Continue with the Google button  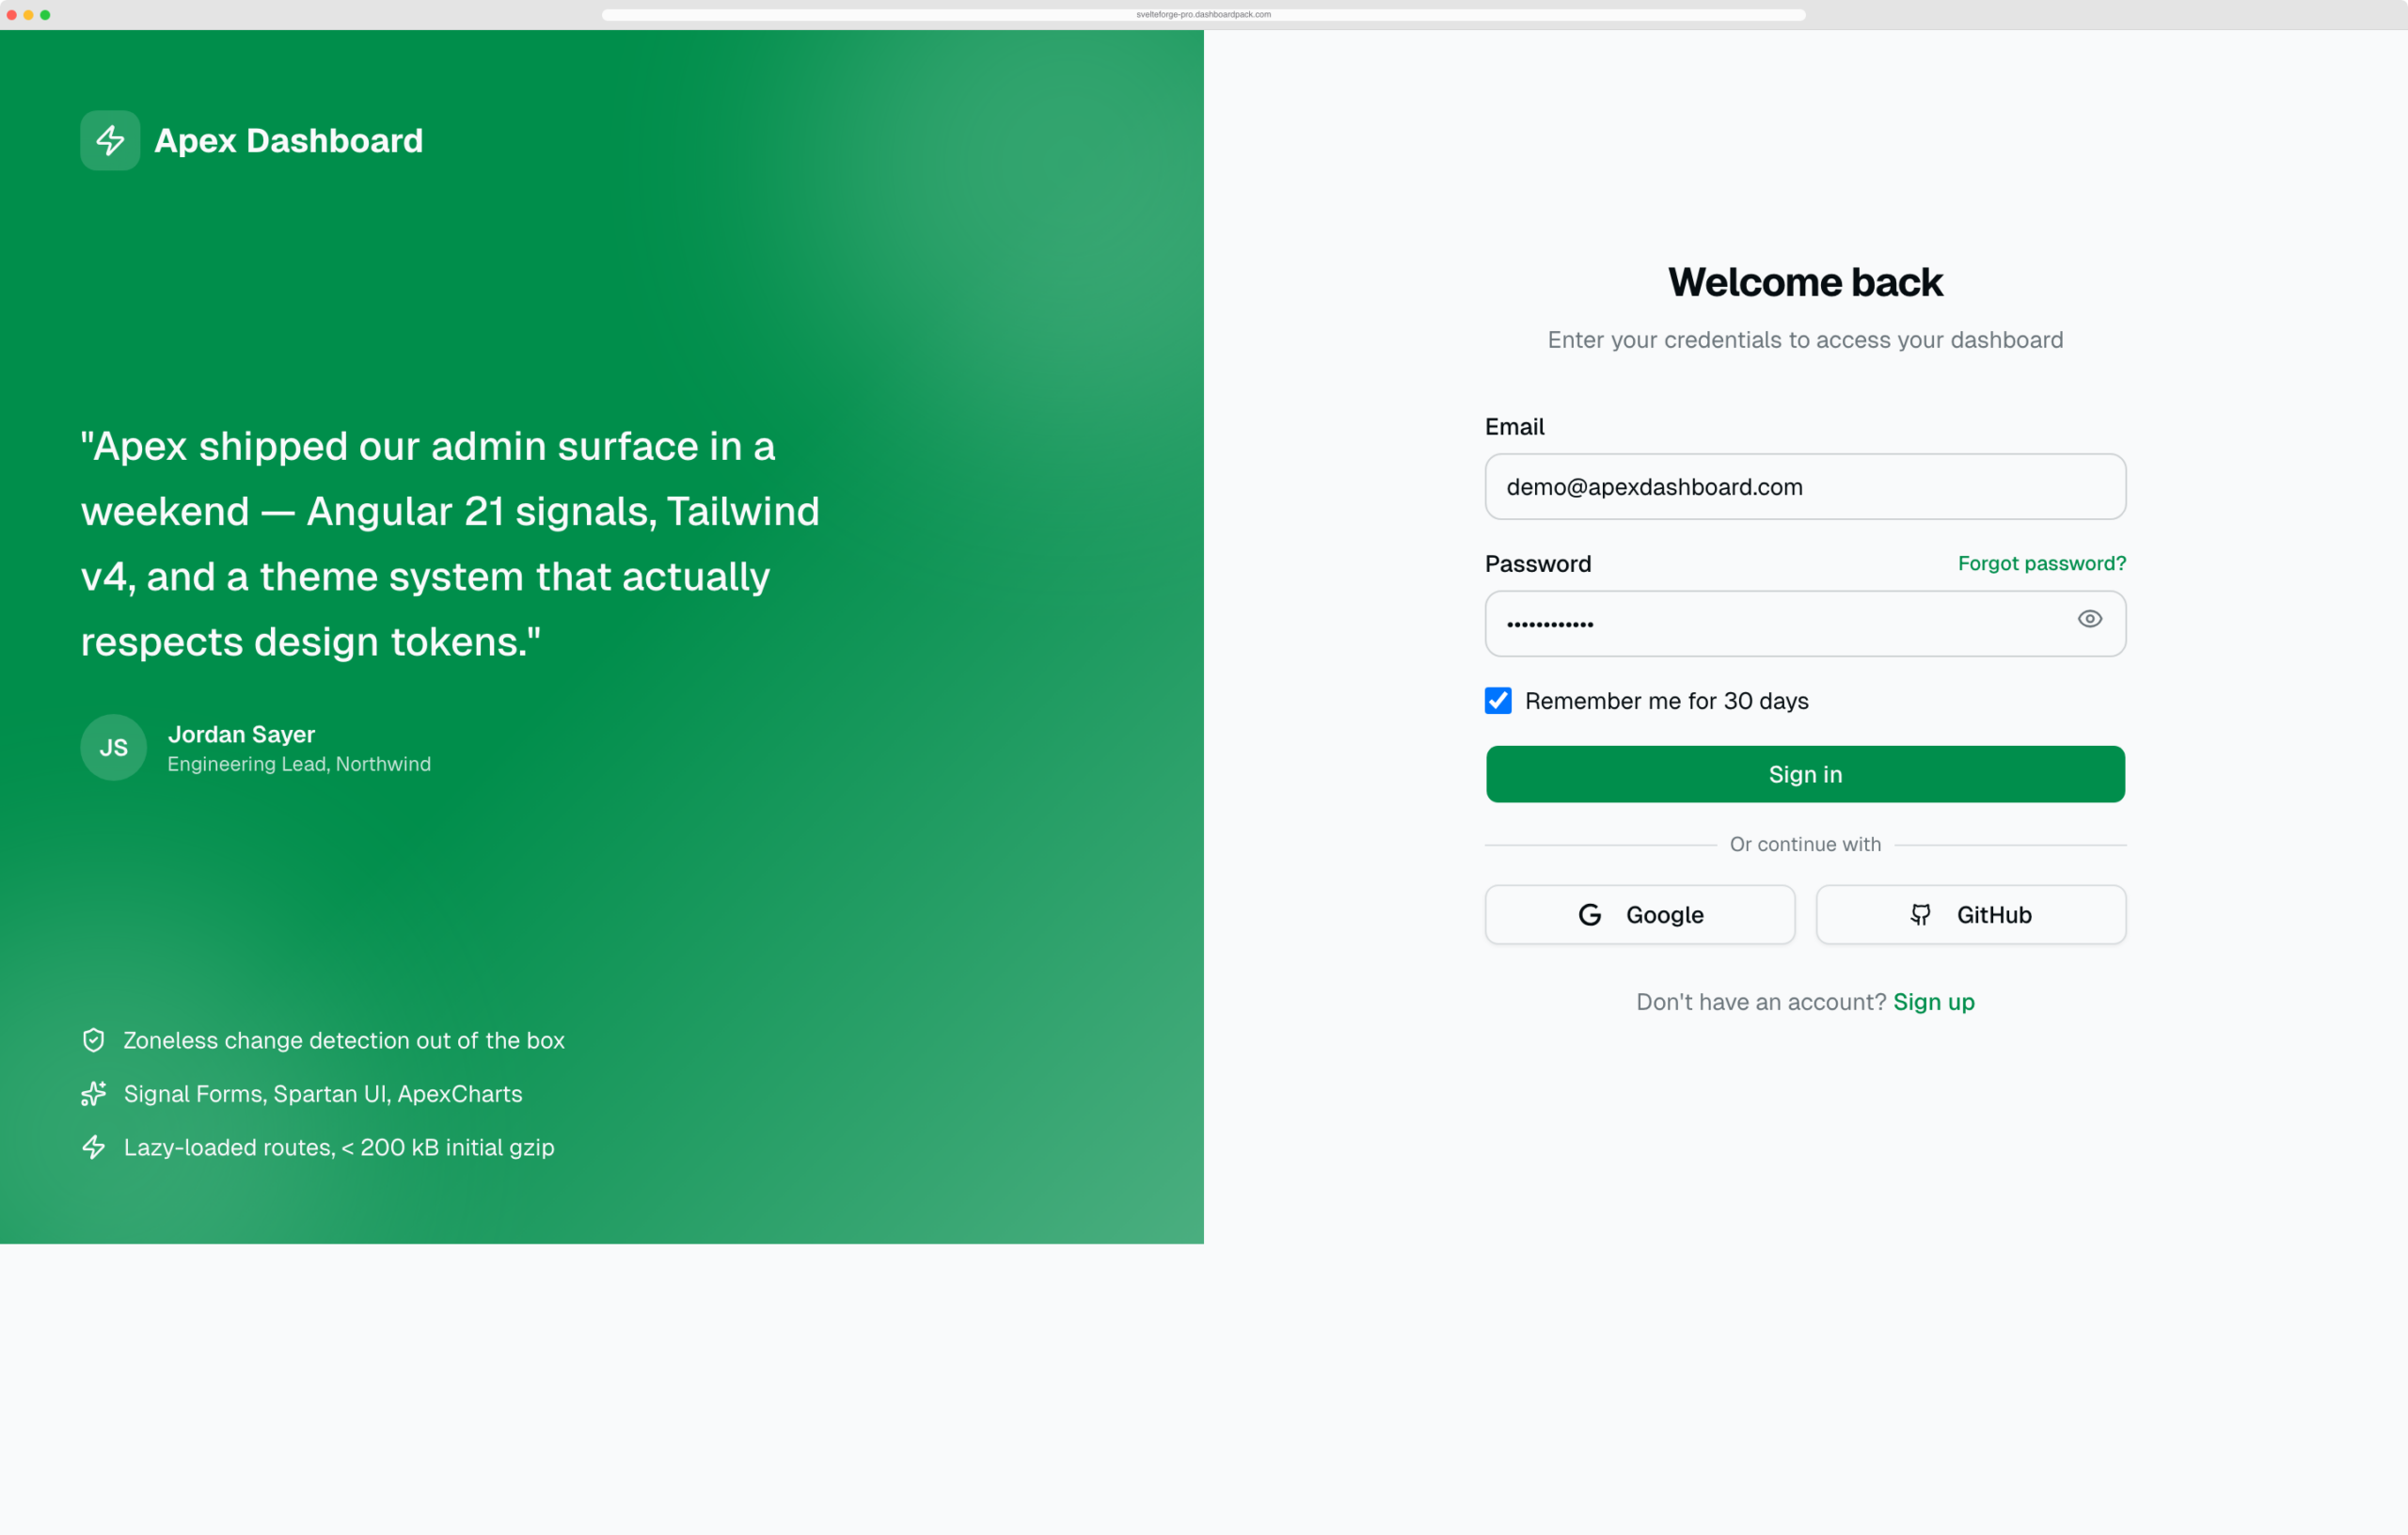[x=1640, y=914]
